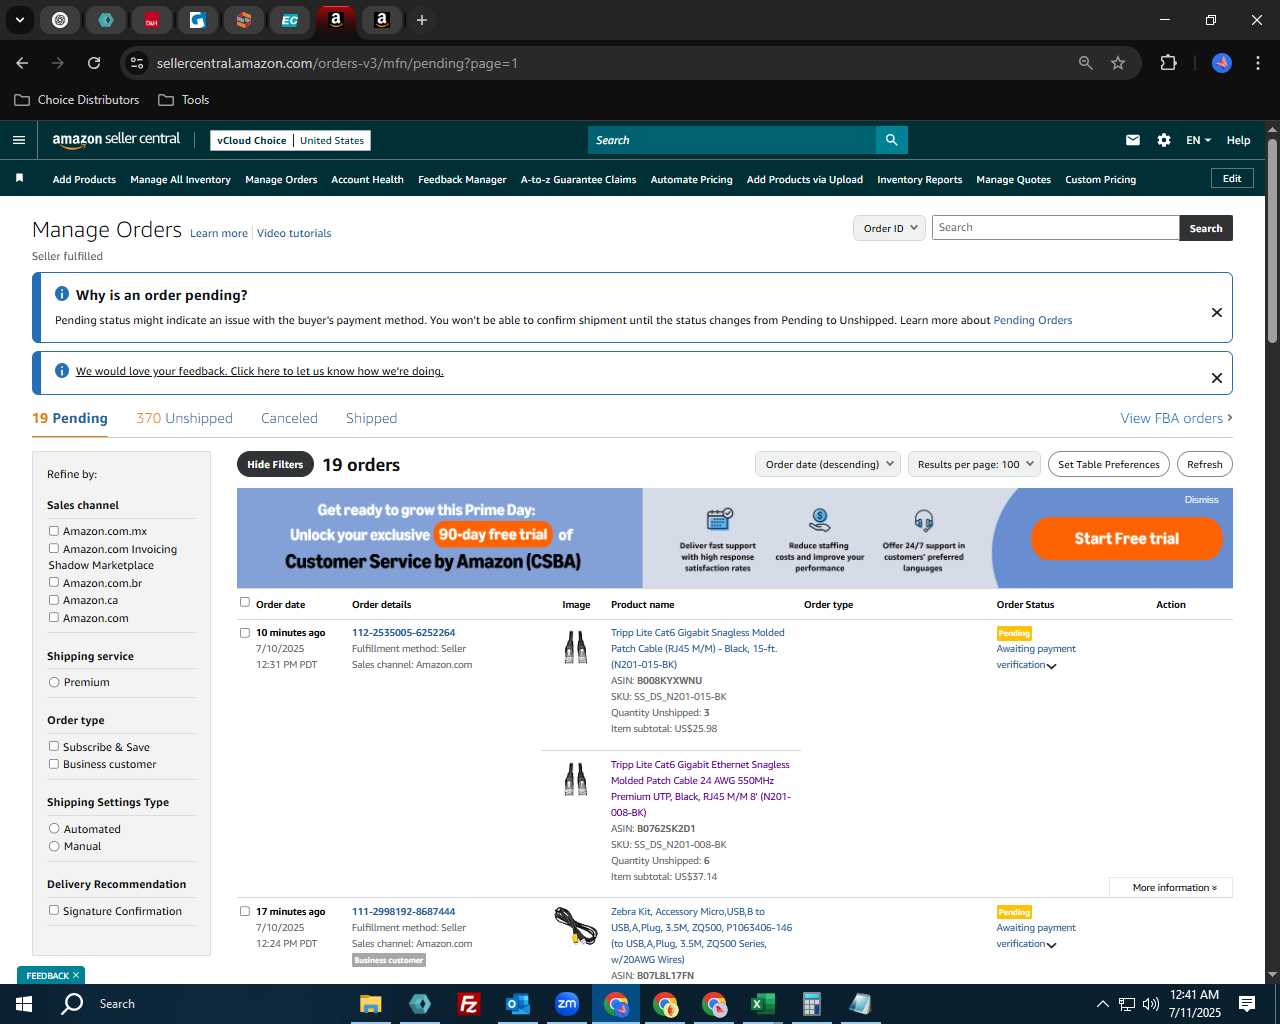Select the Premium shipping service radio
This screenshot has height=1024, width=1280.
tap(54, 682)
